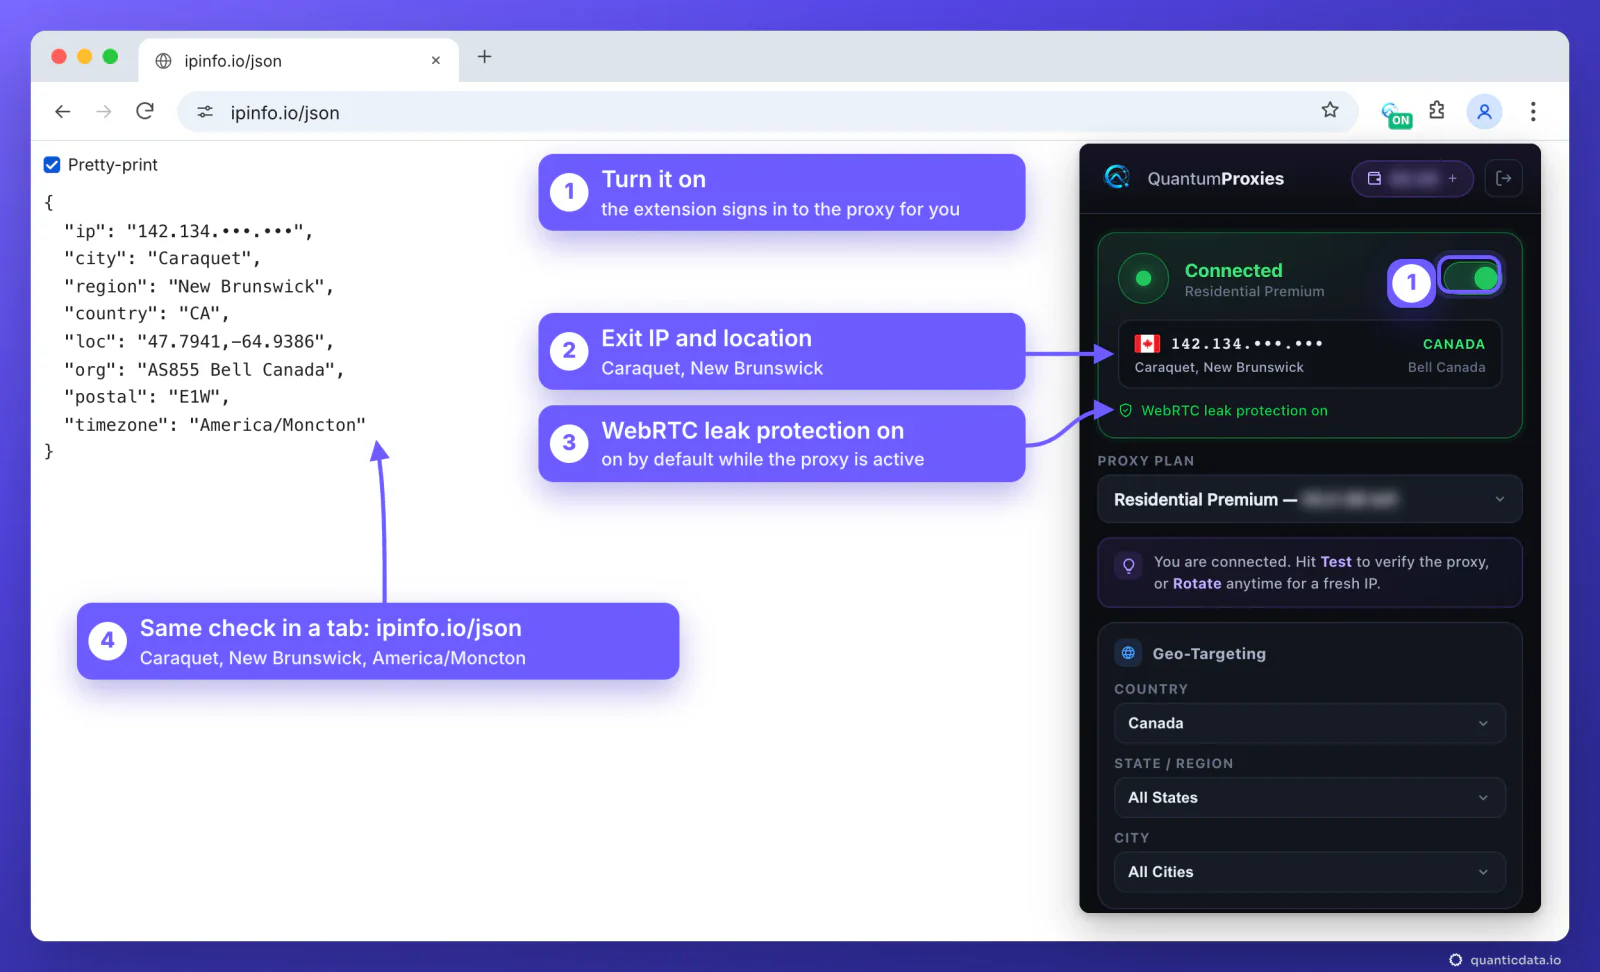Click the green connection status dot
The height and width of the screenshot is (972, 1600).
pyautogui.click(x=1144, y=279)
